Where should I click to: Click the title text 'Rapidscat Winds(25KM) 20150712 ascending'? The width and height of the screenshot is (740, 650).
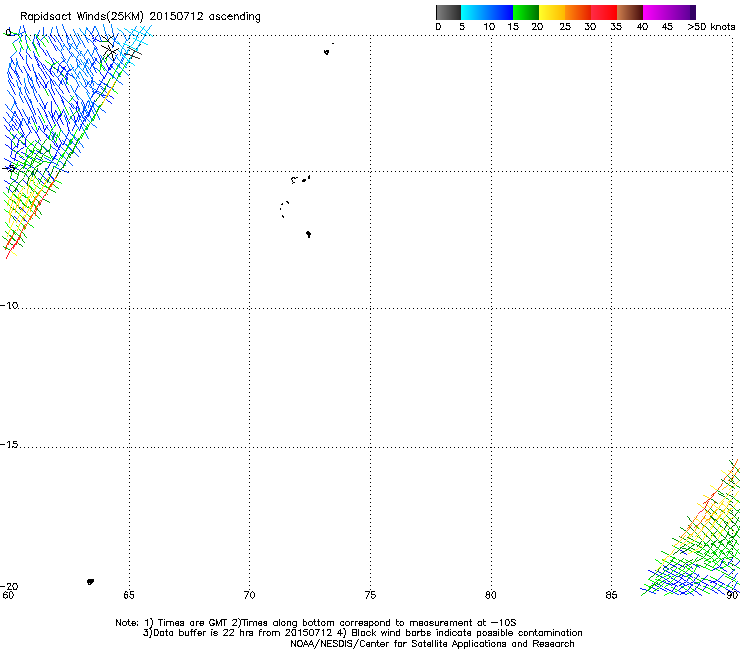click(140, 16)
